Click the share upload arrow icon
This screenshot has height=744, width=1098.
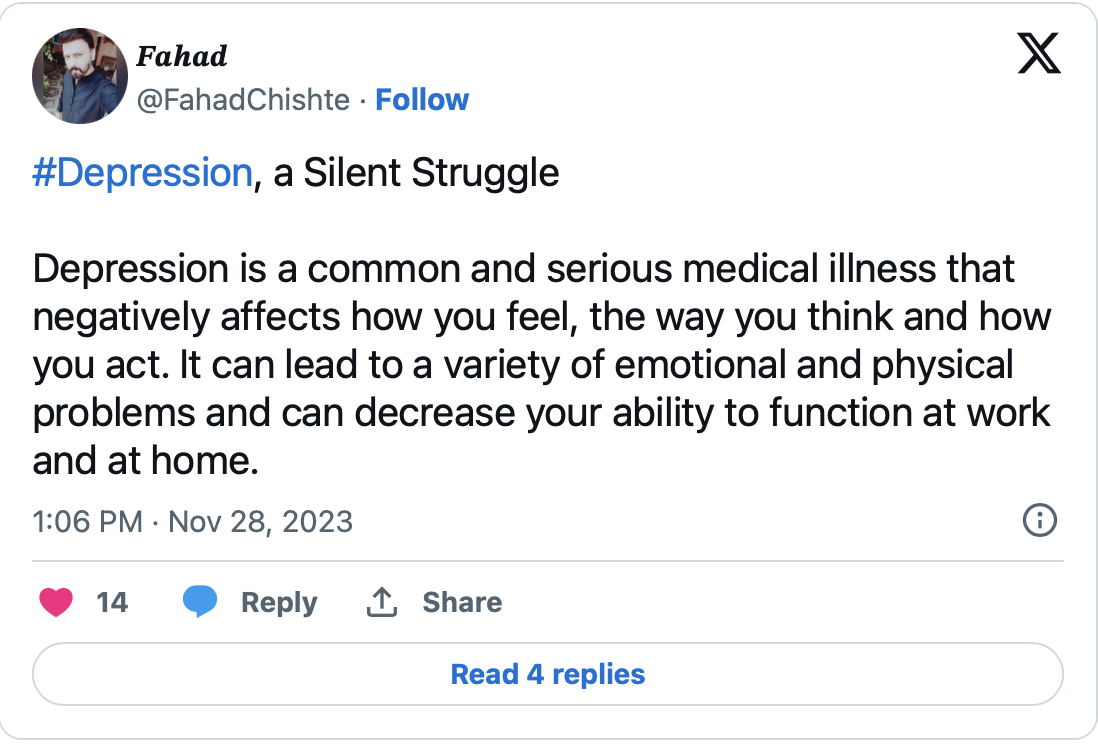(382, 602)
